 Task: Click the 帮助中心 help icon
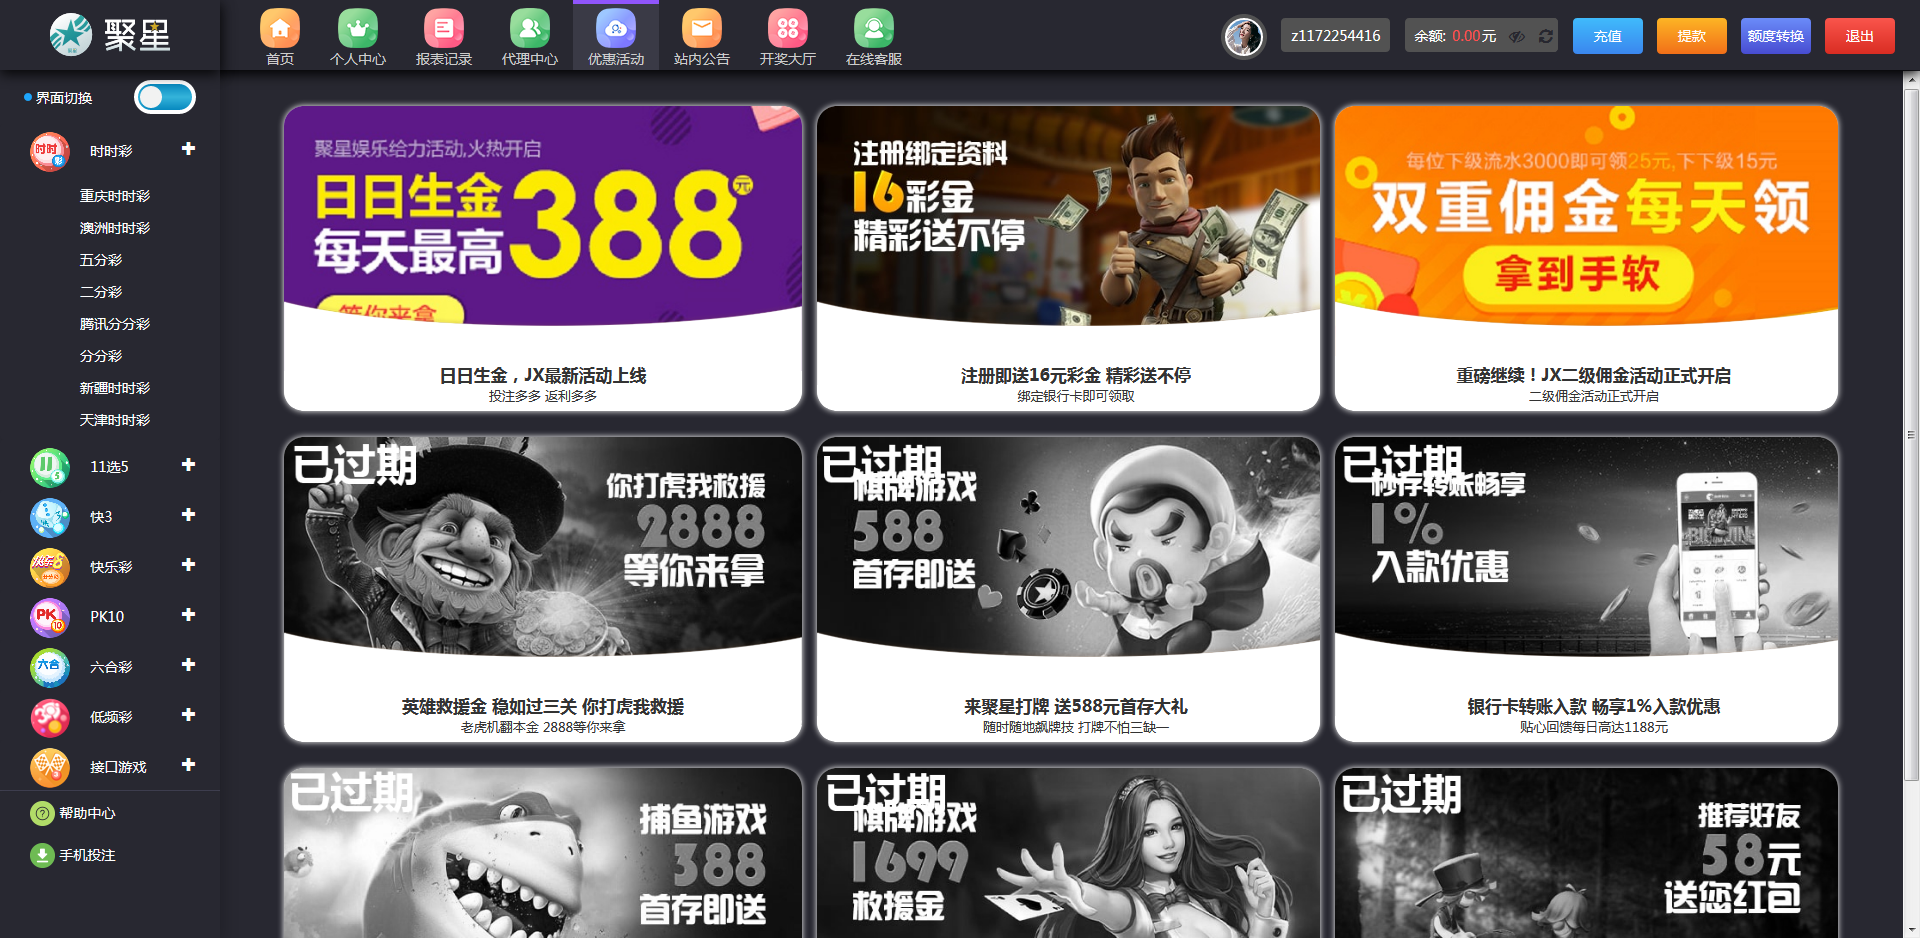tap(42, 813)
